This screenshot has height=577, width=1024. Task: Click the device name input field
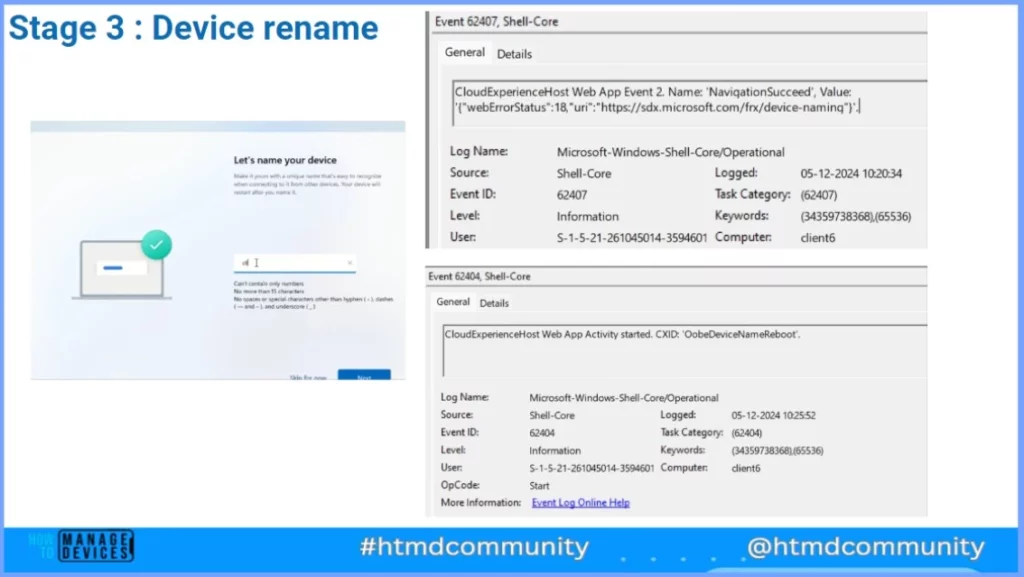(295, 262)
